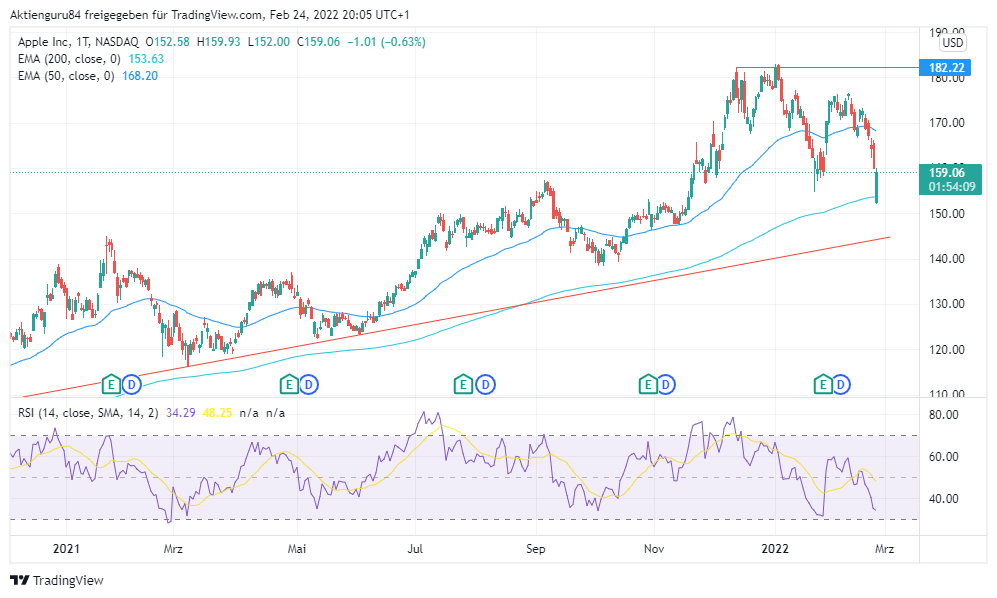The height and width of the screenshot is (598, 997).
Task: Open the dividend marker of February 2022
Action: (x=841, y=384)
